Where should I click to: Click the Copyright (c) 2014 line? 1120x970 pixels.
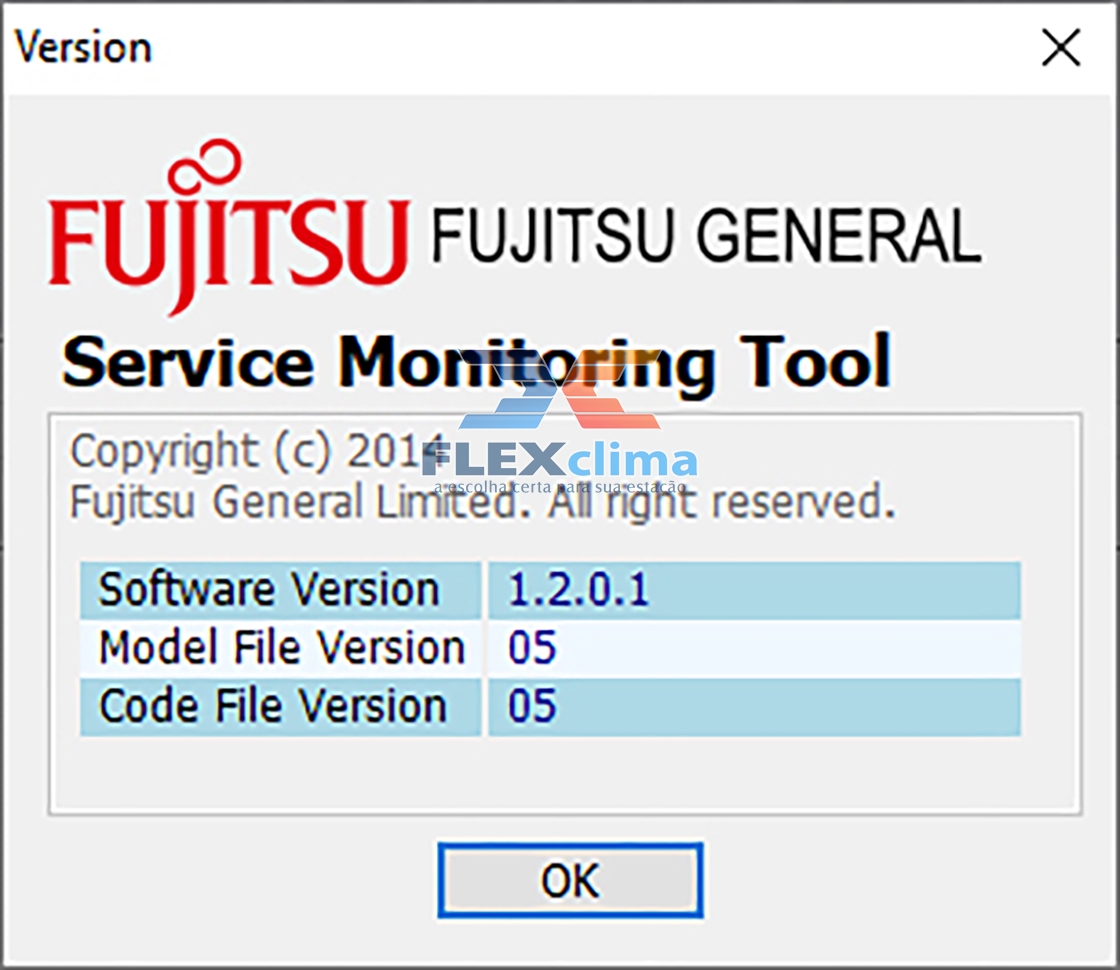click(257, 452)
